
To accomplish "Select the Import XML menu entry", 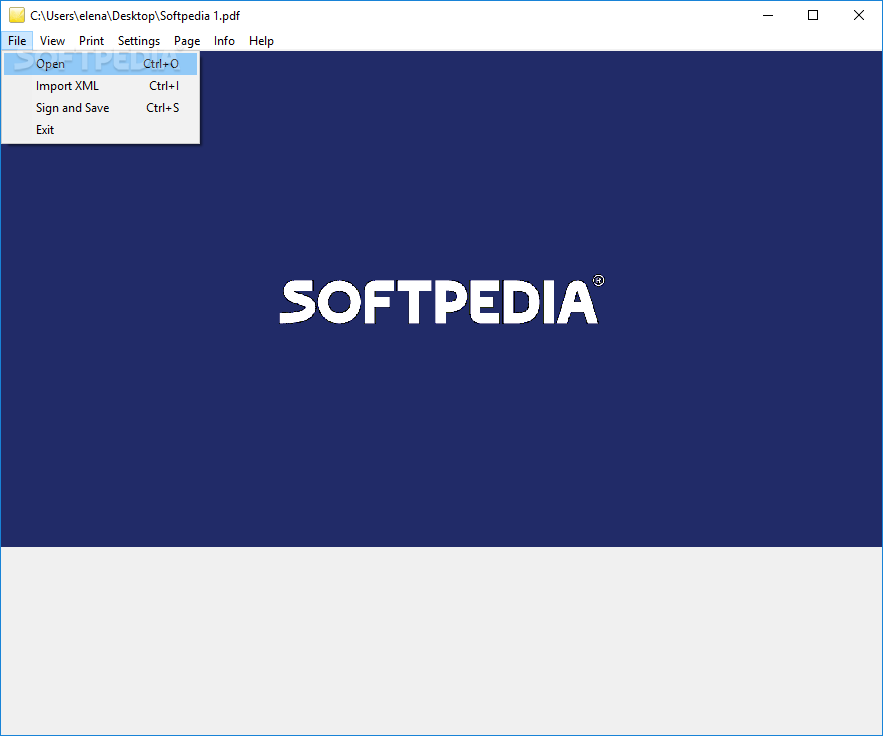I will pos(100,86).
